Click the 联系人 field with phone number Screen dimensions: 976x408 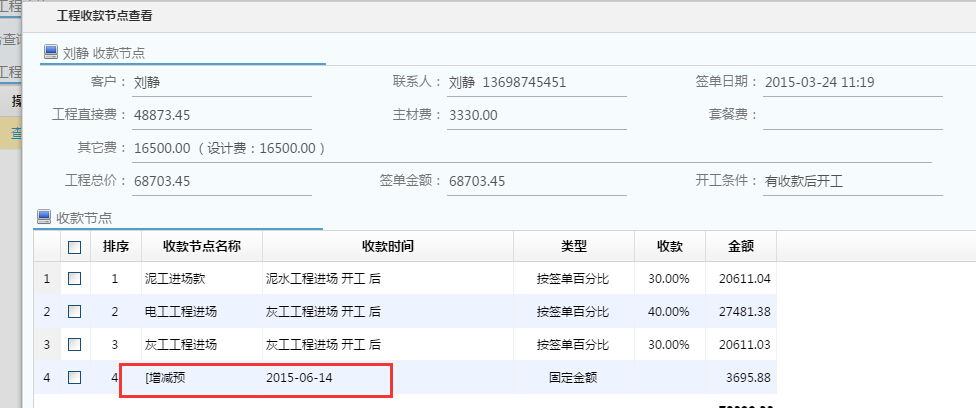click(535, 82)
